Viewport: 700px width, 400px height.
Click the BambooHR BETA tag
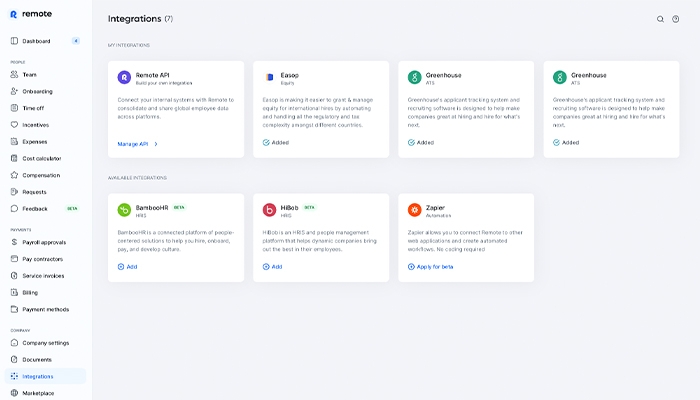point(179,208)
